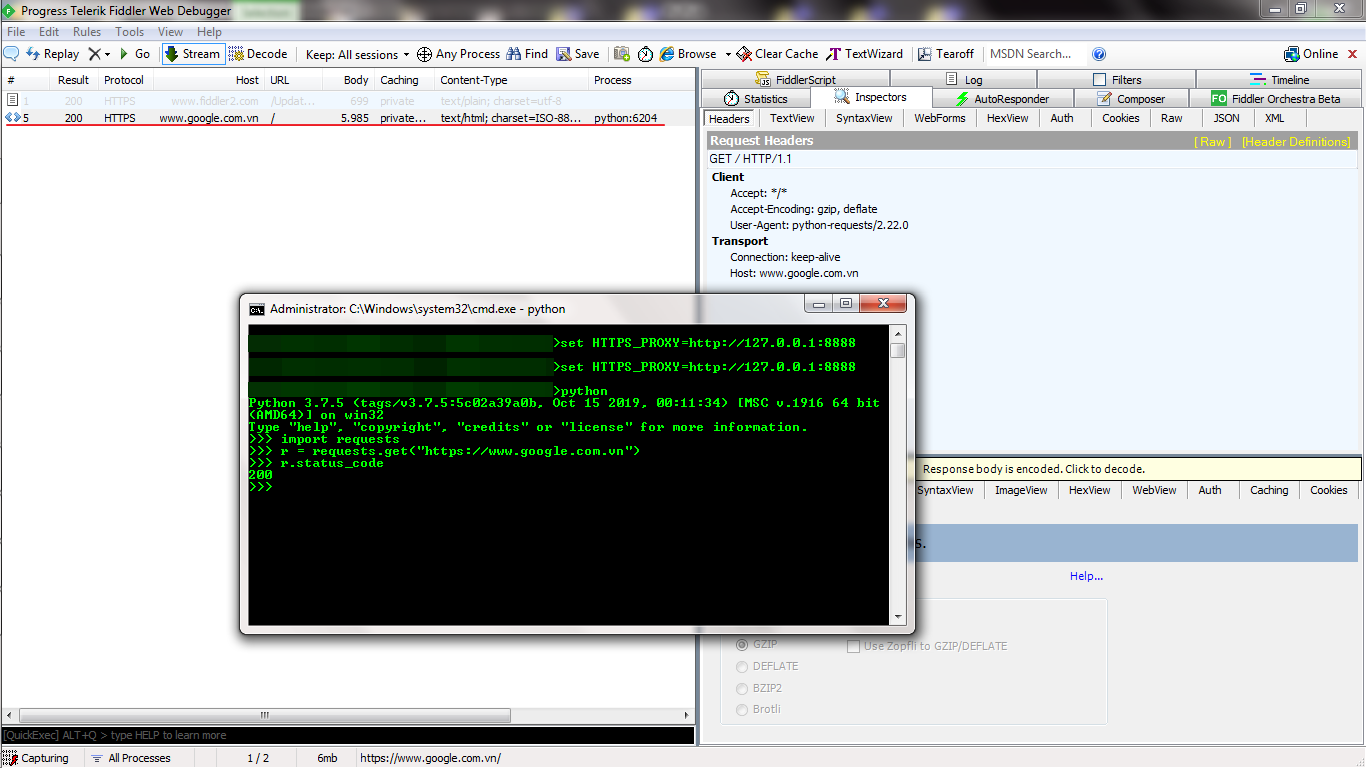Click the MSDN Search input box
The image size is (1366, 768).
(x=1035, y=54)
